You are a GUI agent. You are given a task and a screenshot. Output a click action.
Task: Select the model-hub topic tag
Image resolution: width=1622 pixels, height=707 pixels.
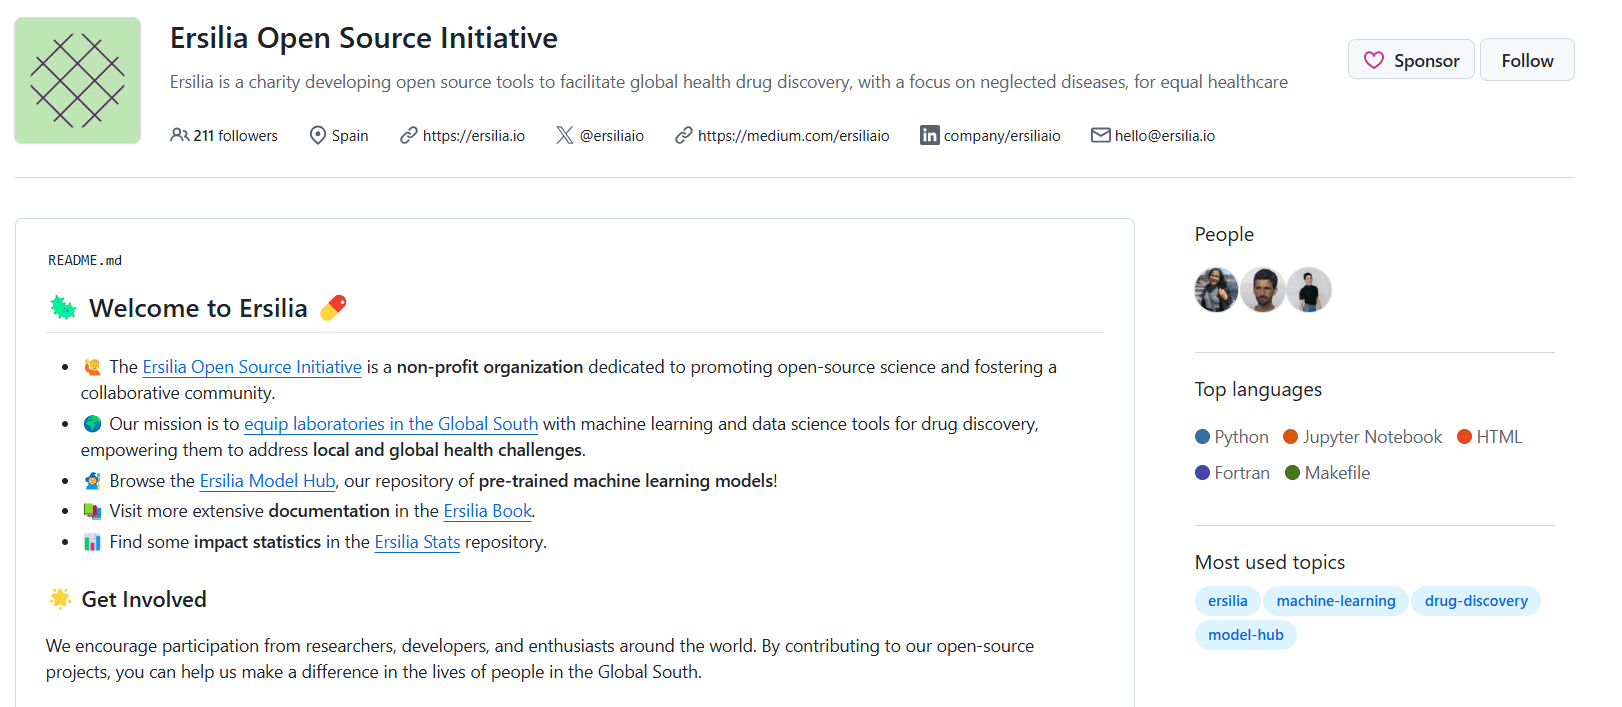tap(1245, 635)
